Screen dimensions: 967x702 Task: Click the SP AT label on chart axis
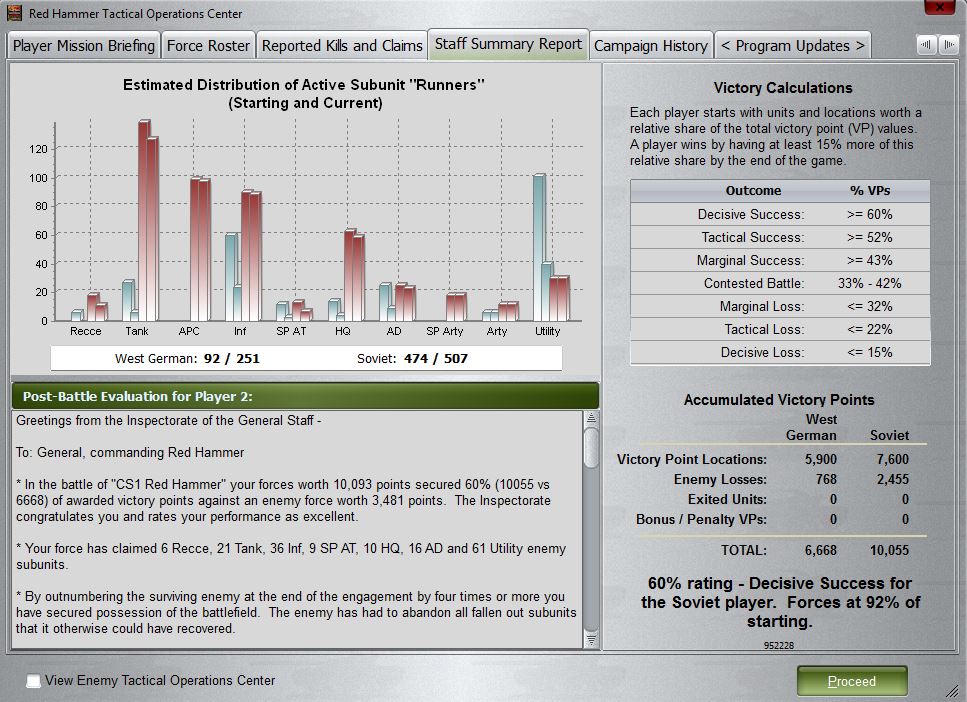click(x=291, y=331)
